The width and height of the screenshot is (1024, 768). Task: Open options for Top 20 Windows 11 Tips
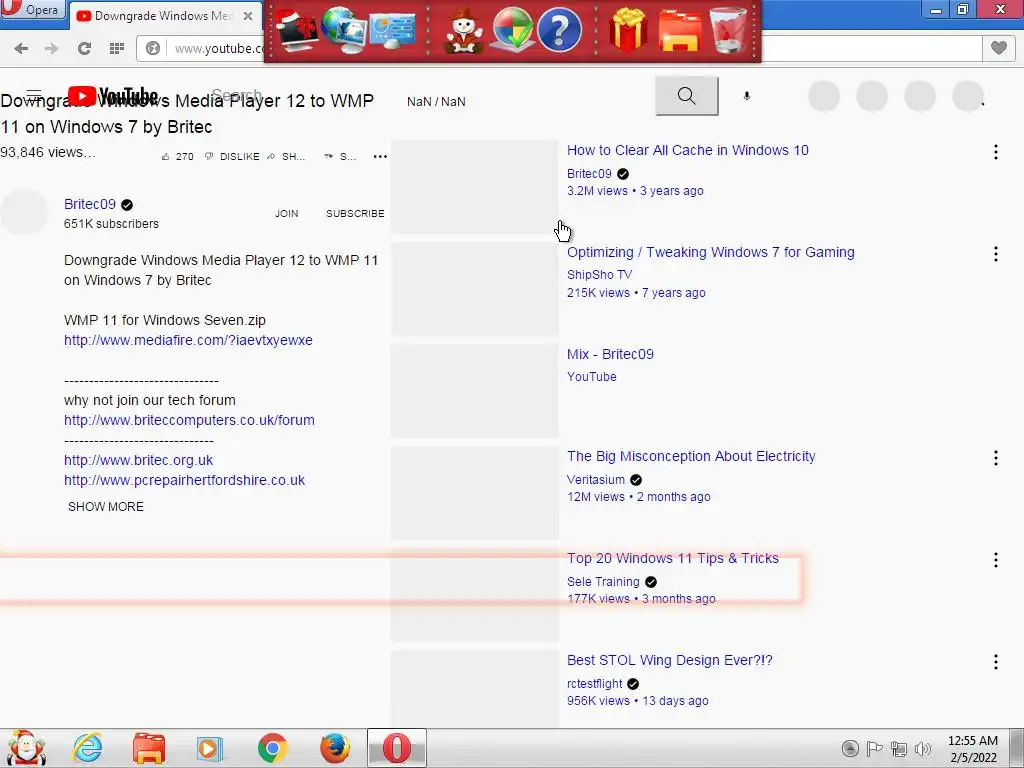click(x=996, y=560)
